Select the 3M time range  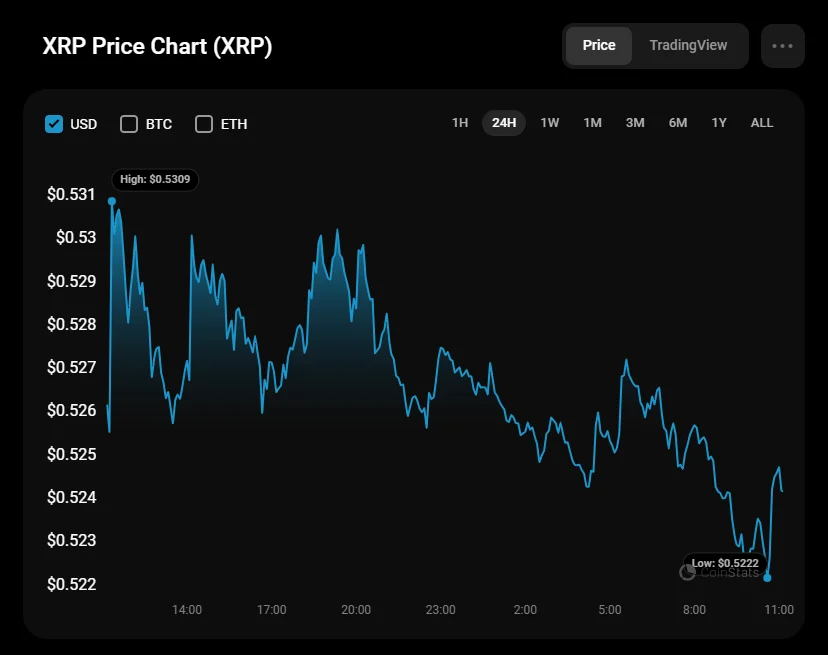pos(635,123)
